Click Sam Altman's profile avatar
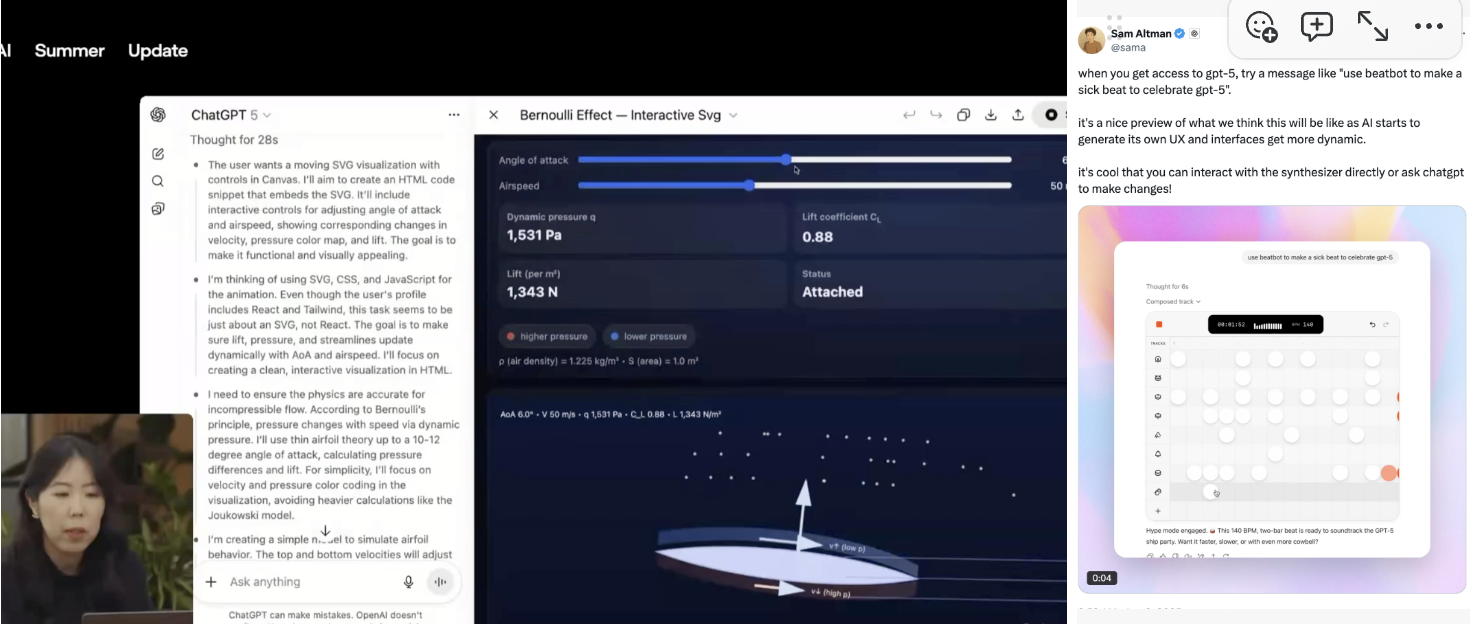Screen dimensions: 1470x624 tap(1091, 40)
